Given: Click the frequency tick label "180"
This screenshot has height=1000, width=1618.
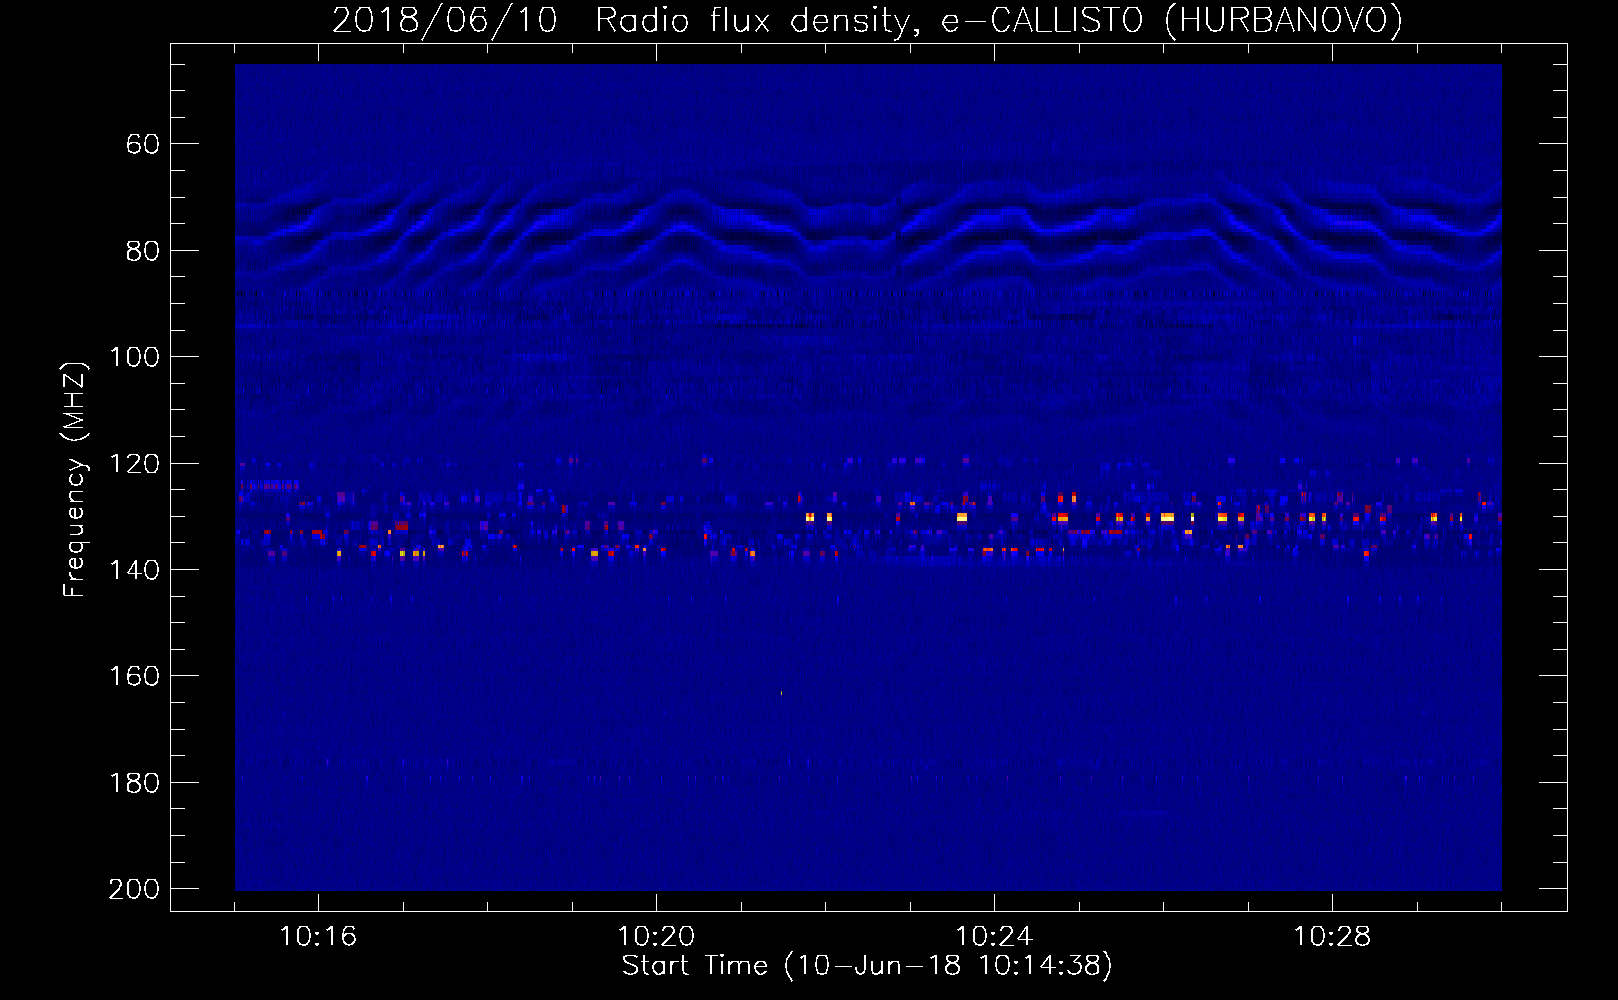Looking at the screenshot, I should (x=134, y=783).
